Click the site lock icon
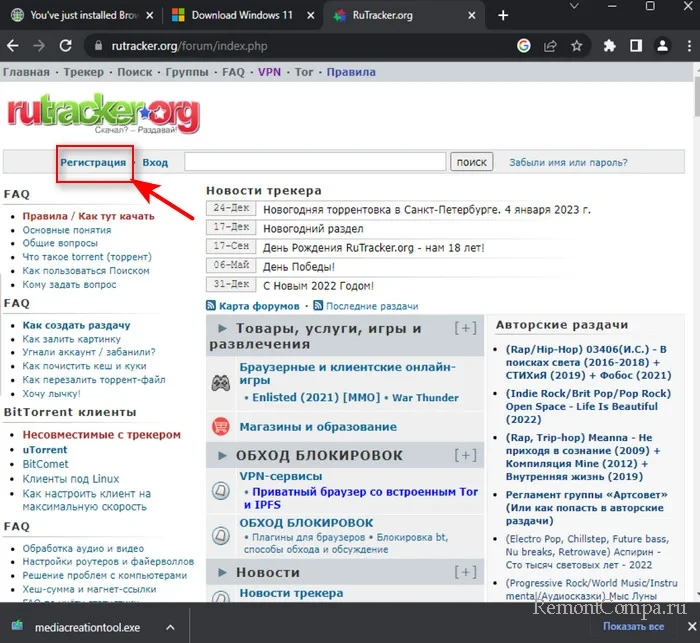This screenshot has width=700, height=643. 99,46
